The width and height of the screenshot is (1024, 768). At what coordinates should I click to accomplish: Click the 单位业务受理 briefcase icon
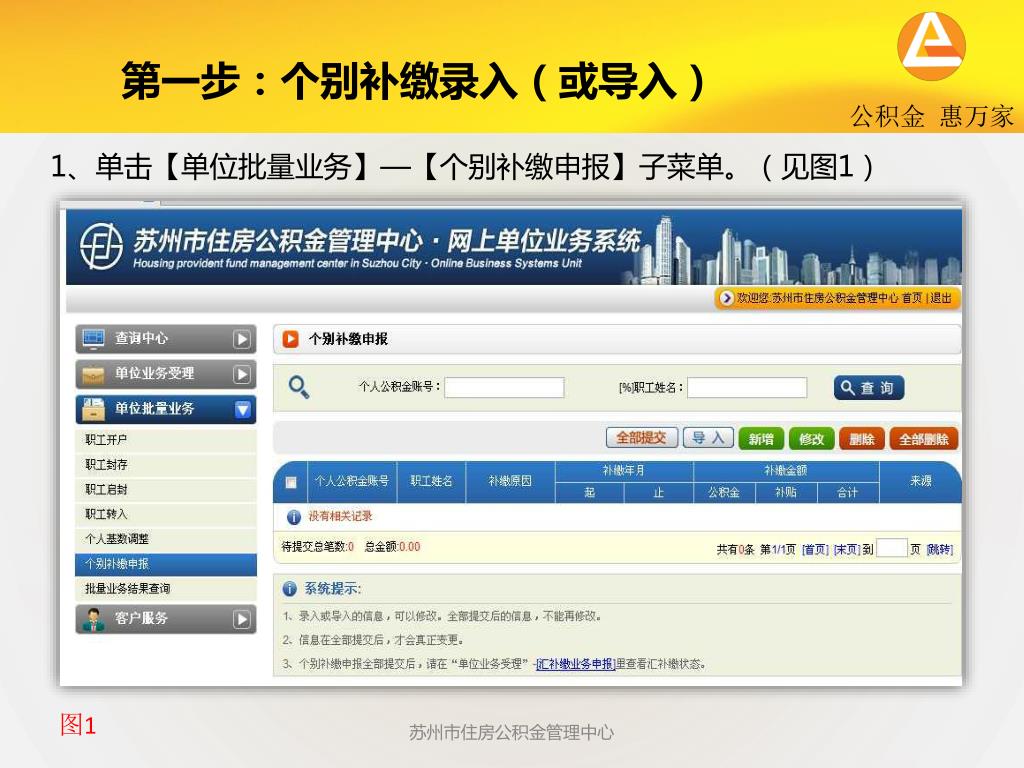[x=93, y=375]
